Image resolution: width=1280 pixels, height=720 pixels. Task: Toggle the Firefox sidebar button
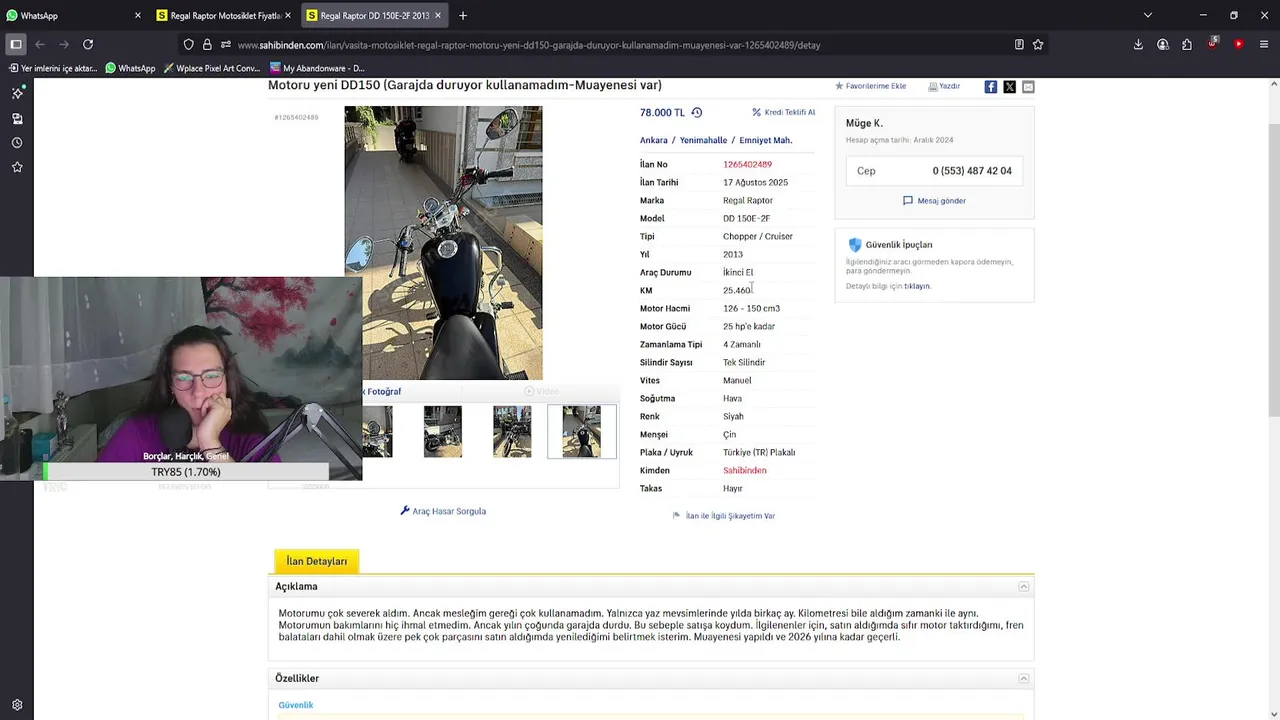coord(16,44)
